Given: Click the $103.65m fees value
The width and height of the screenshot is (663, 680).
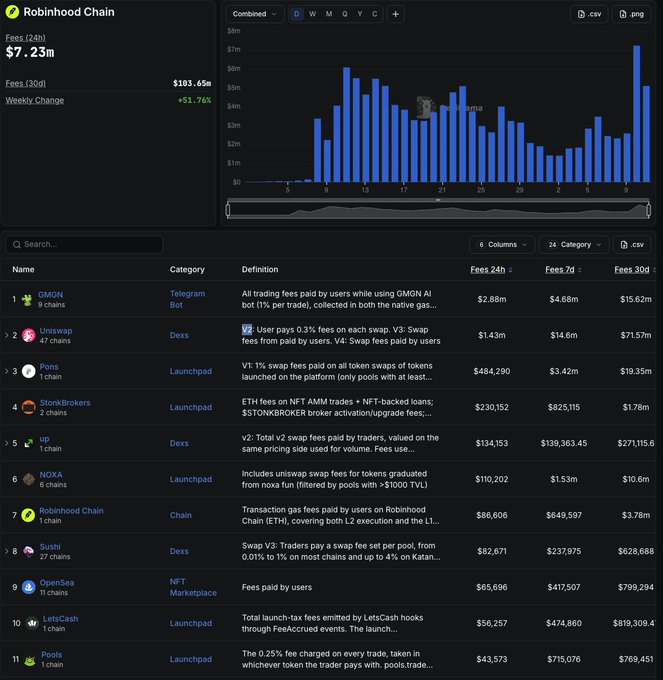Looking at the screenshot, I should [192, 83].
